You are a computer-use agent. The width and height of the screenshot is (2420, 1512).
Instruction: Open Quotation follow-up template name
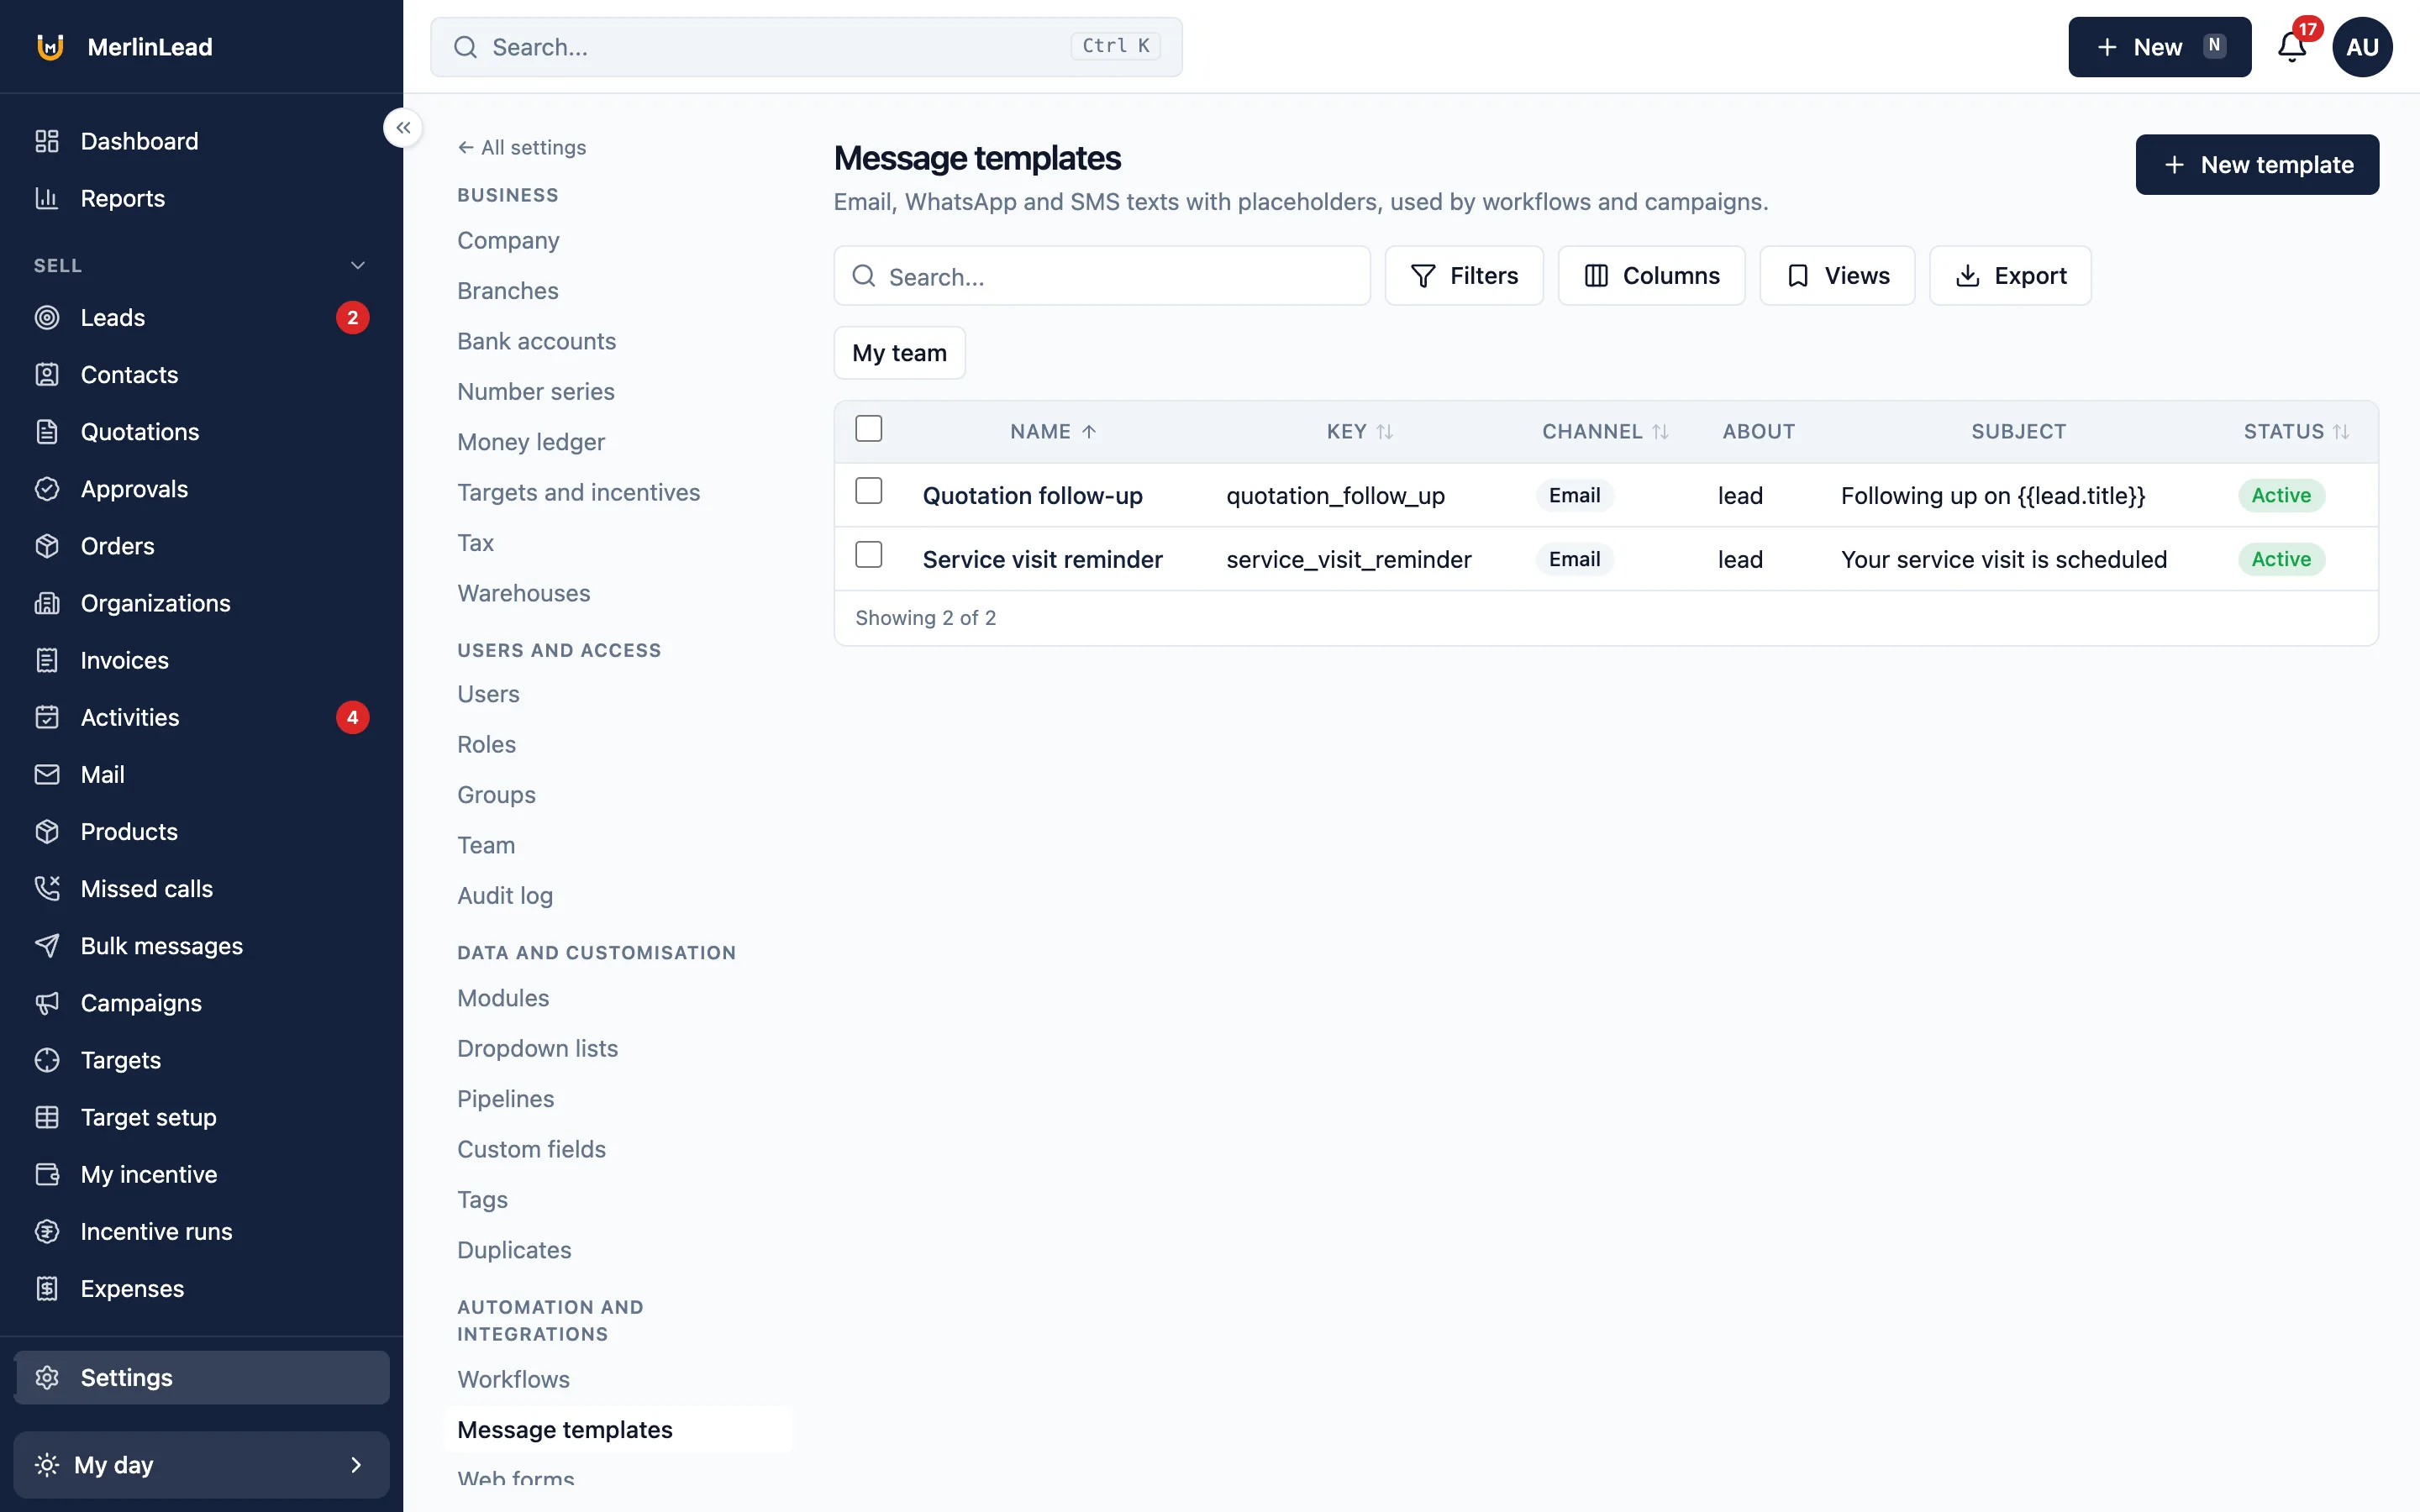coord(1032,496)
